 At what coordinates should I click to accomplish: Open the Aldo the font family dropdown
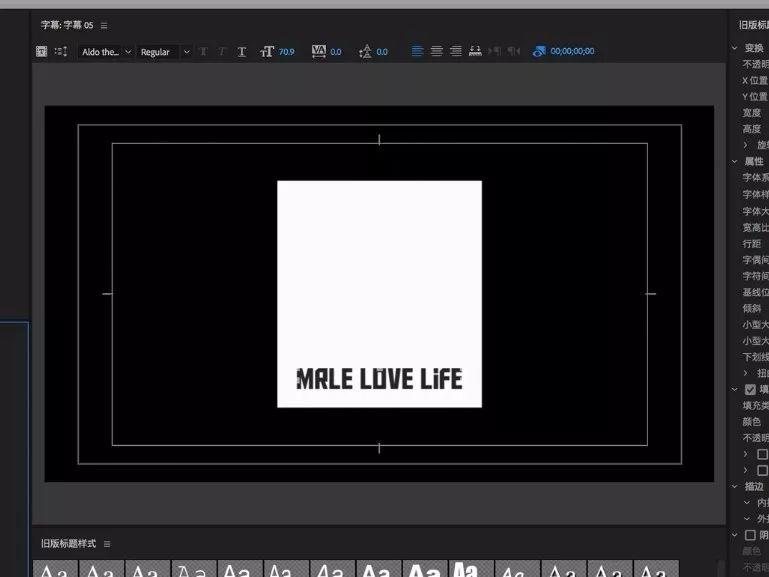click(105, 51)
